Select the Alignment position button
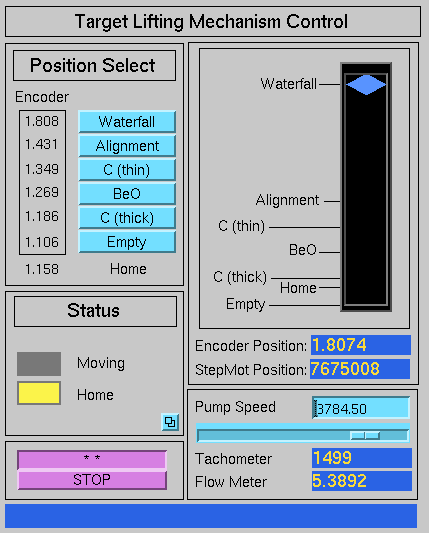429x533 pixels. click(127, 146)
